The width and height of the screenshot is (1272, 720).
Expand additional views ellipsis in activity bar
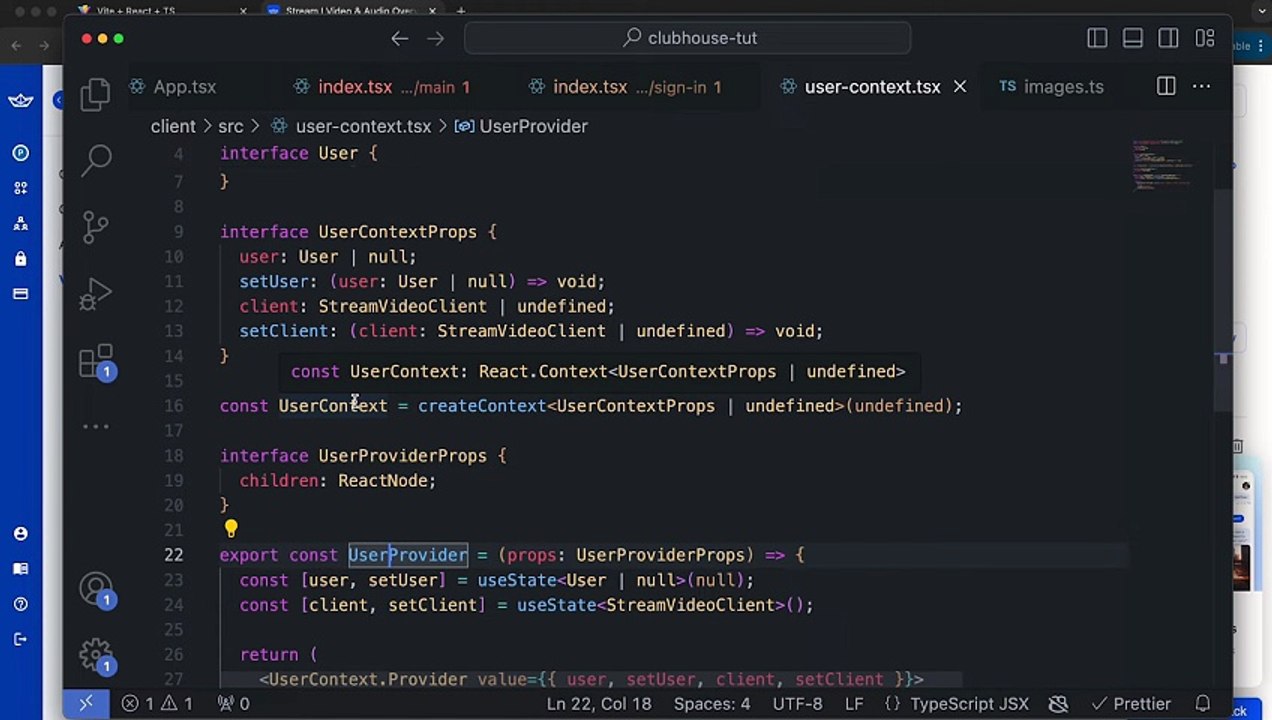96,427
